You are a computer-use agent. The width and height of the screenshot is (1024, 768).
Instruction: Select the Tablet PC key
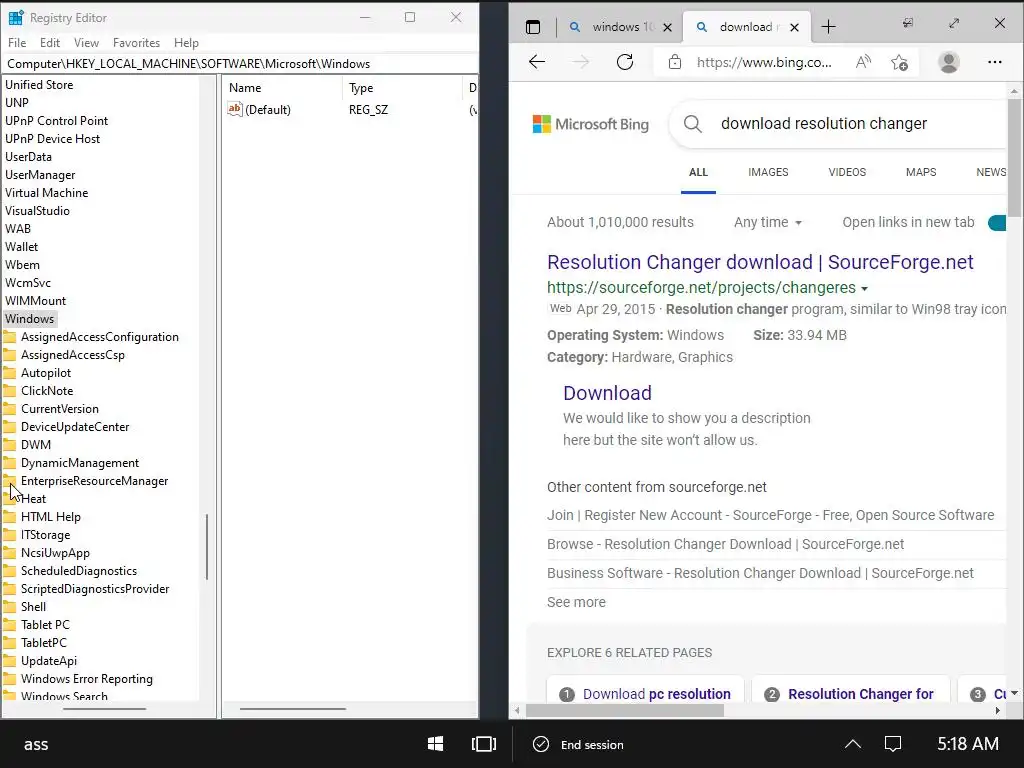point(44,624)
